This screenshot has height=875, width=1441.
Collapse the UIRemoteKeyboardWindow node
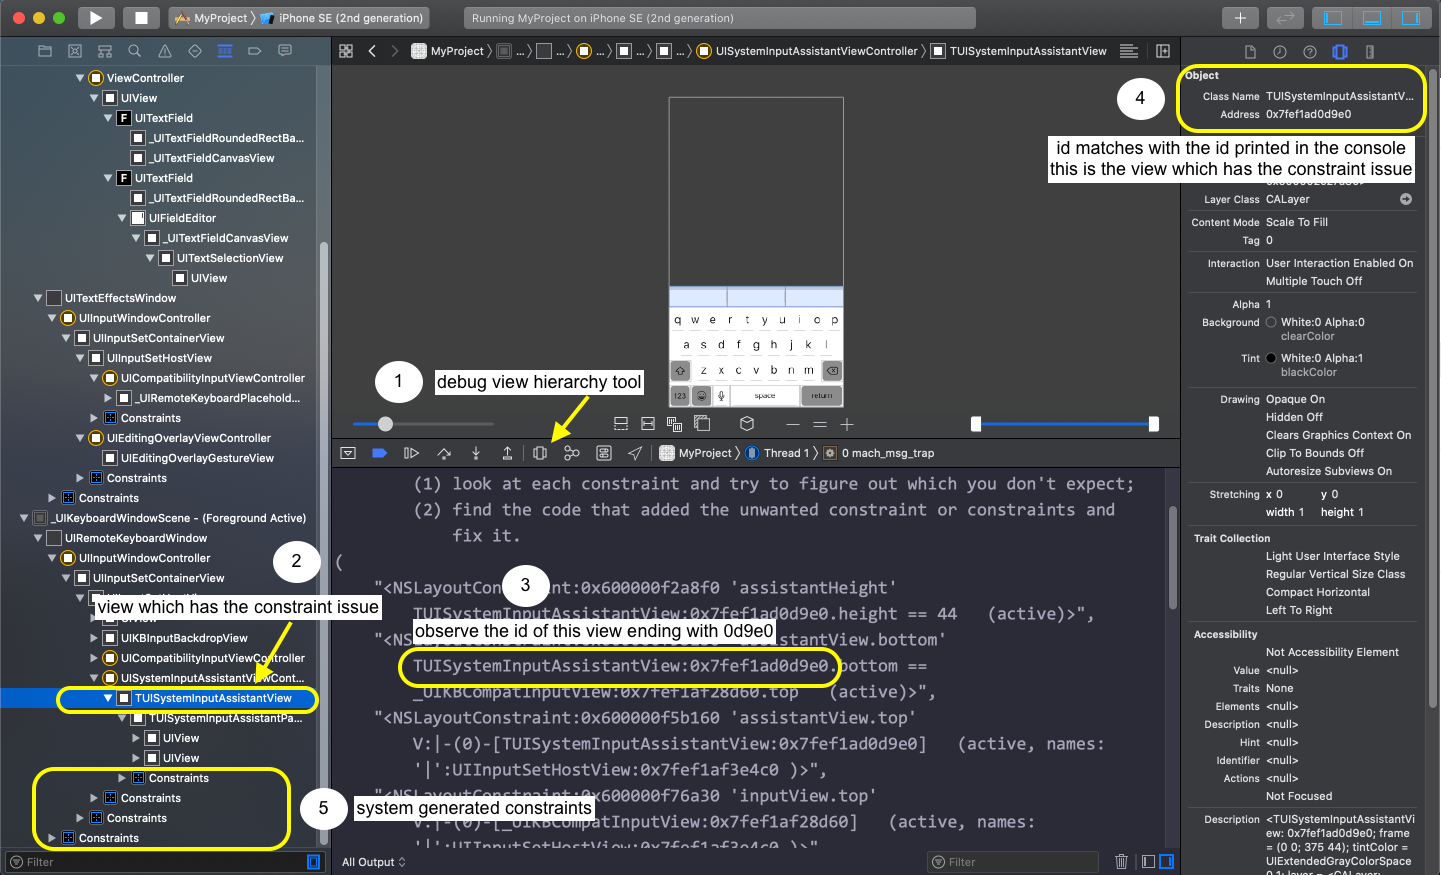[38, 537]
